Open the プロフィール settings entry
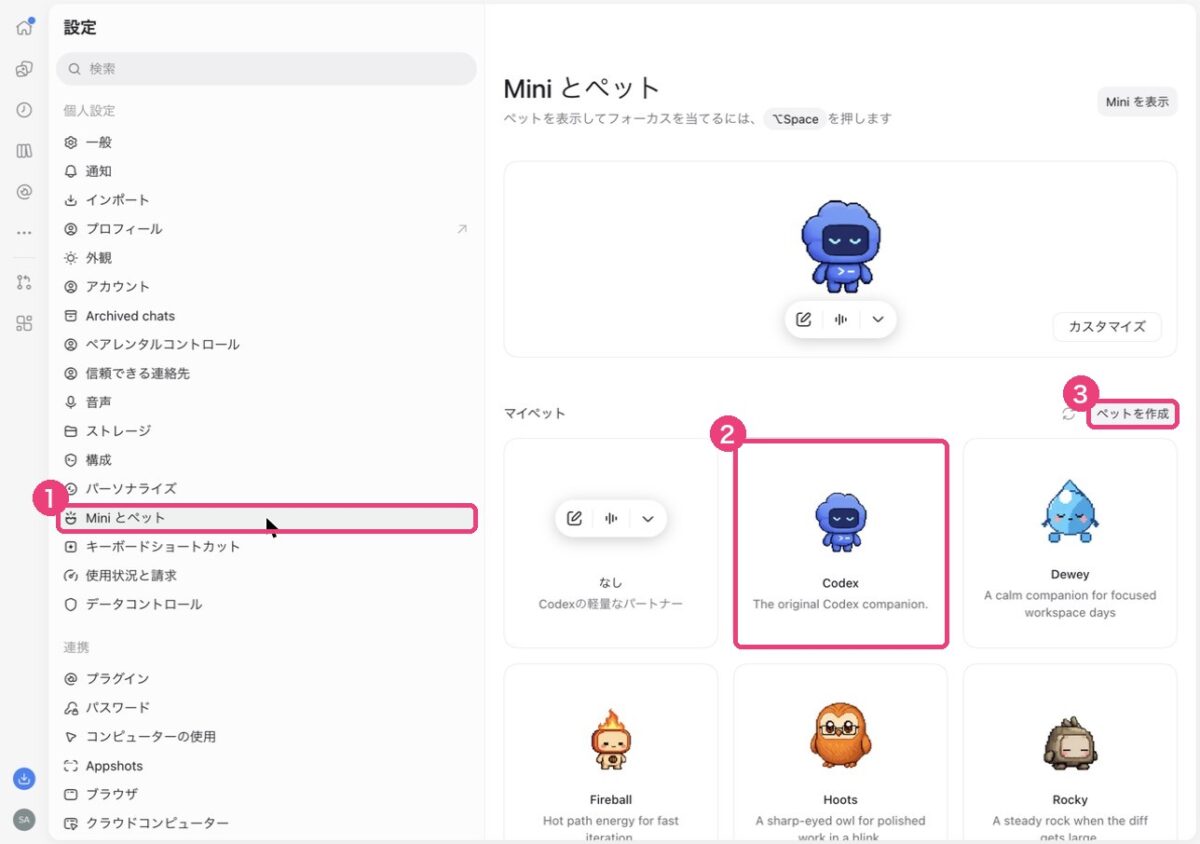 (x=266, y=229)
